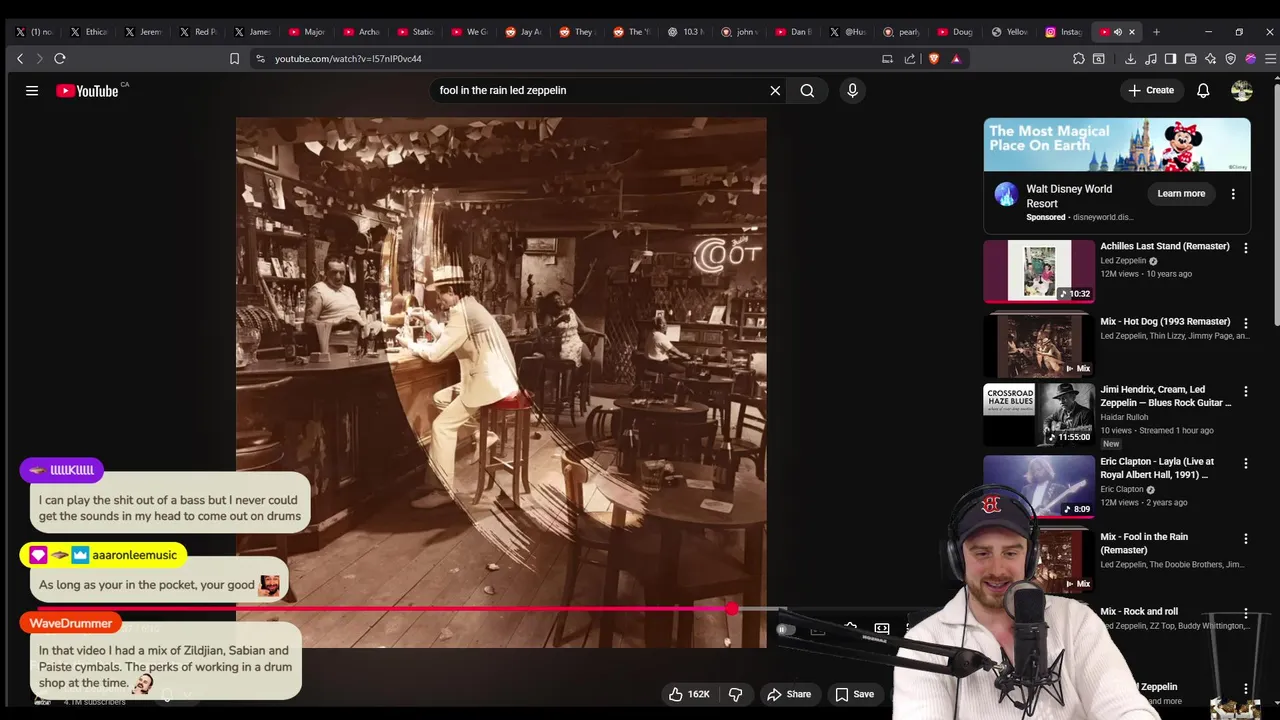The height and width of the screenshot is (720, 1280).
Task: Switch to the 'Yellow' tab
Action: pos(1009,32)
